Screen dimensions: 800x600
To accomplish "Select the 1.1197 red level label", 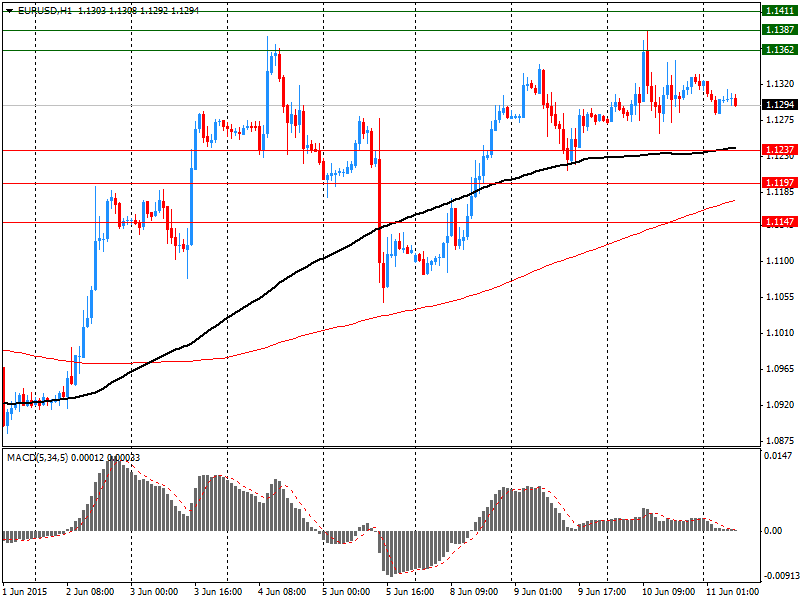I will click(780, 183).
